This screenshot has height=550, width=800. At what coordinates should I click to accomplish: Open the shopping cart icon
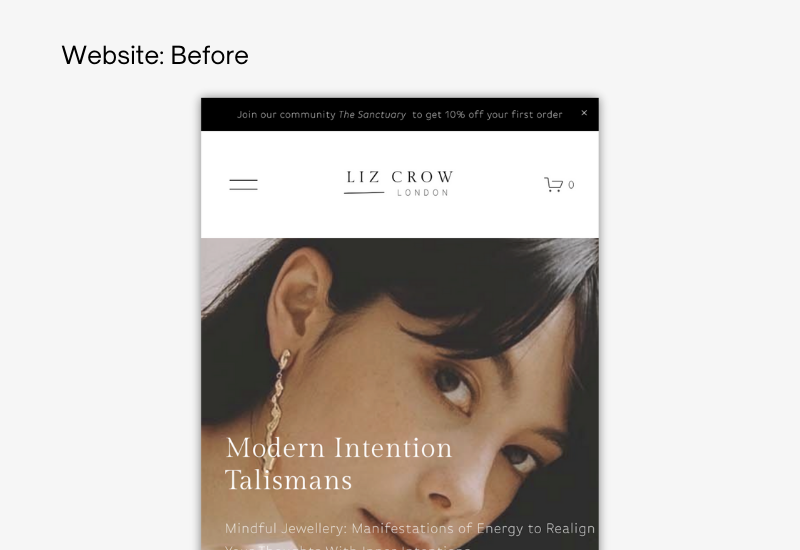(554, 184)
